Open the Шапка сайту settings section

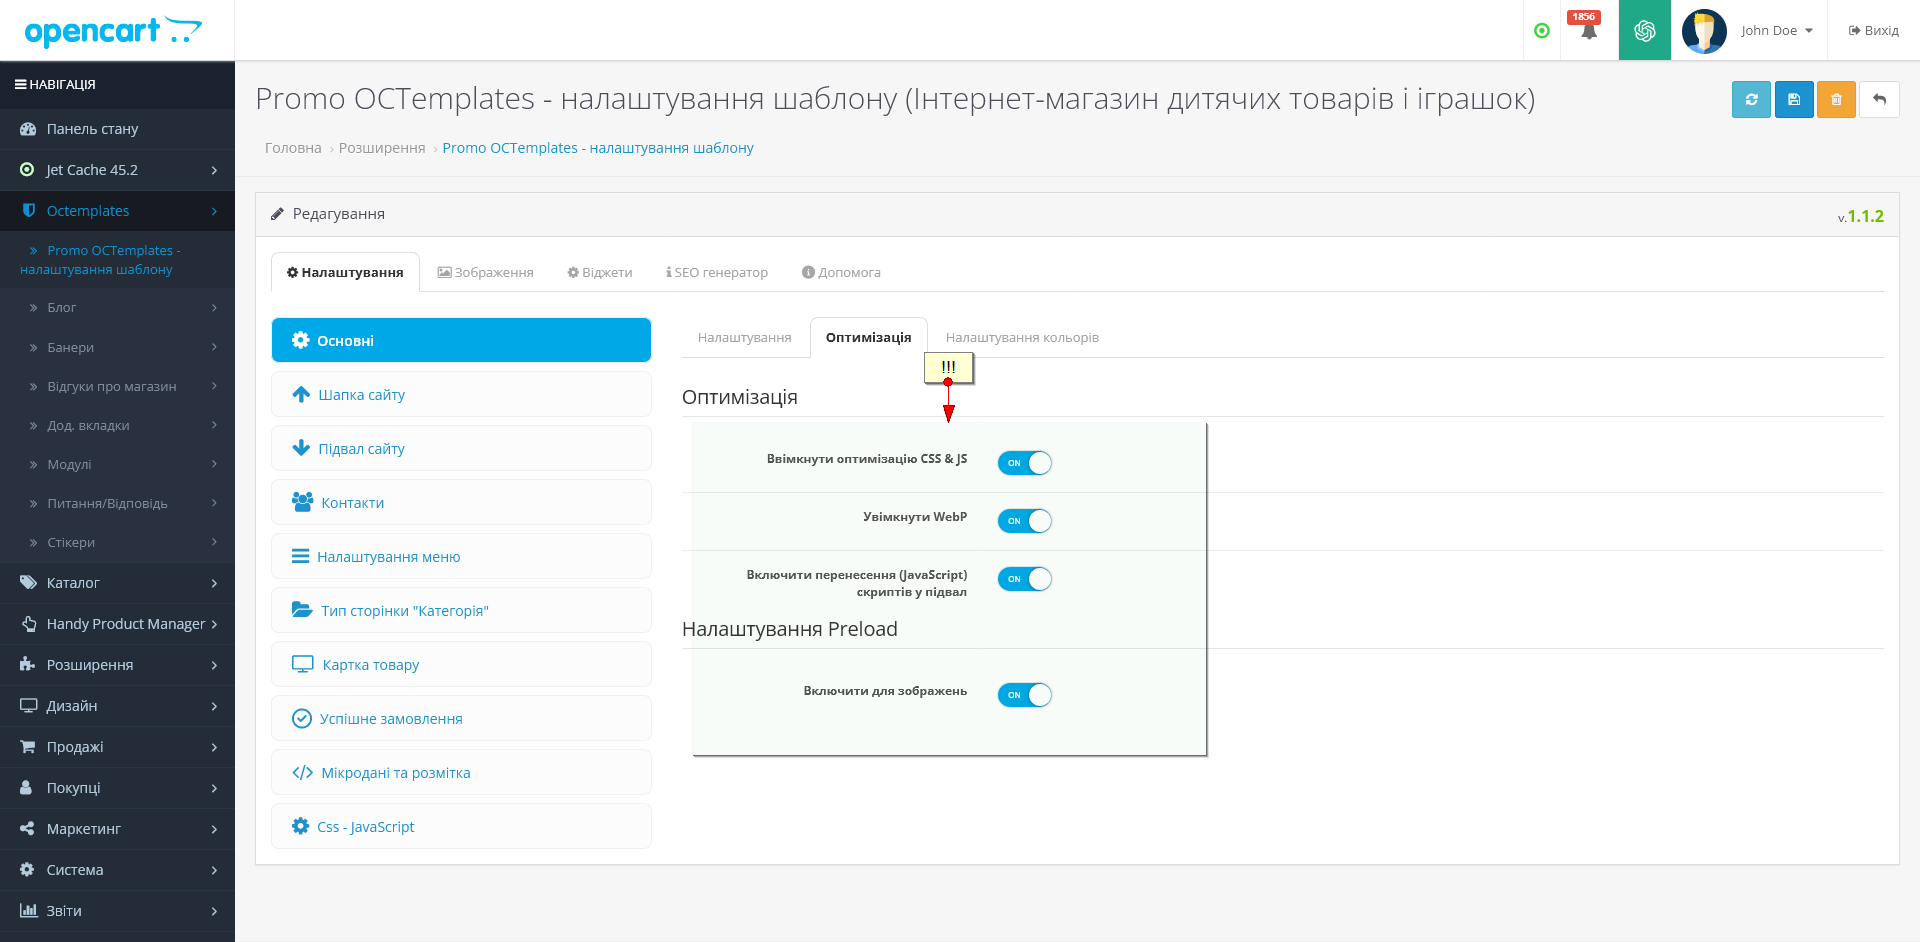461,395
